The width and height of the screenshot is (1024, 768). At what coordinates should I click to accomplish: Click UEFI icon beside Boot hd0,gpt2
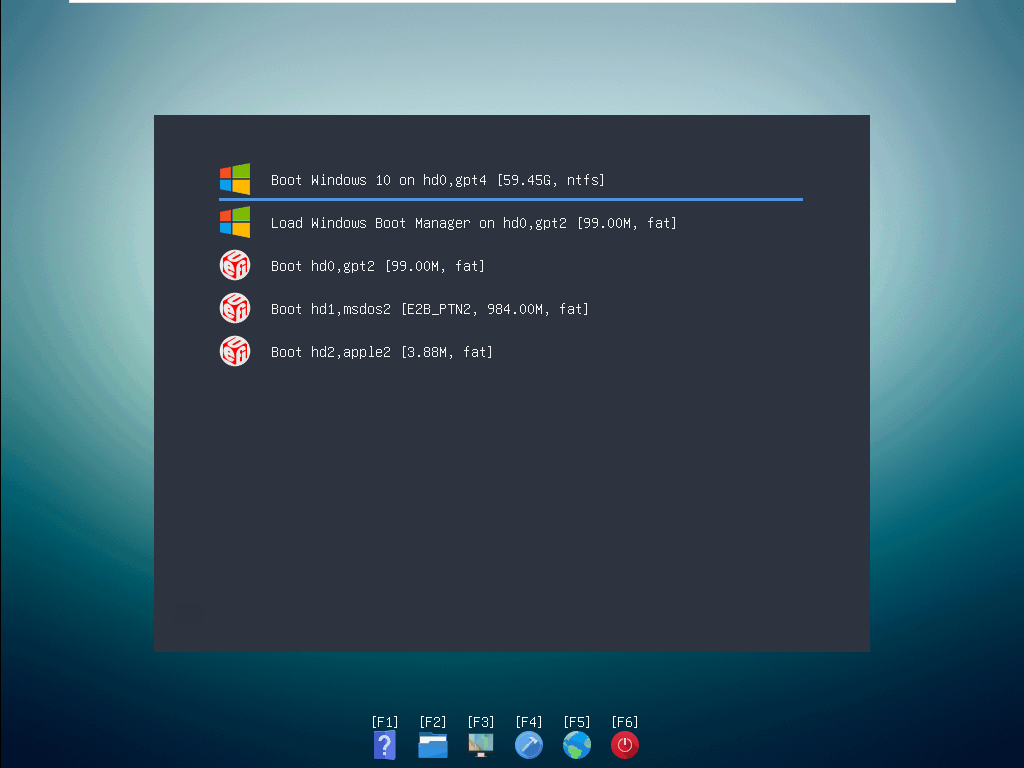point(235,265)
